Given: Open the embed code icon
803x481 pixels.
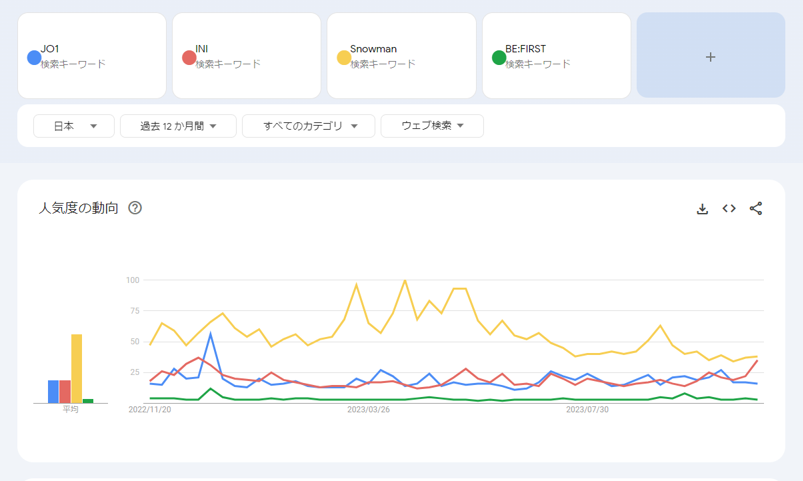Looking at the screenshot, I should tap(729, 208).
